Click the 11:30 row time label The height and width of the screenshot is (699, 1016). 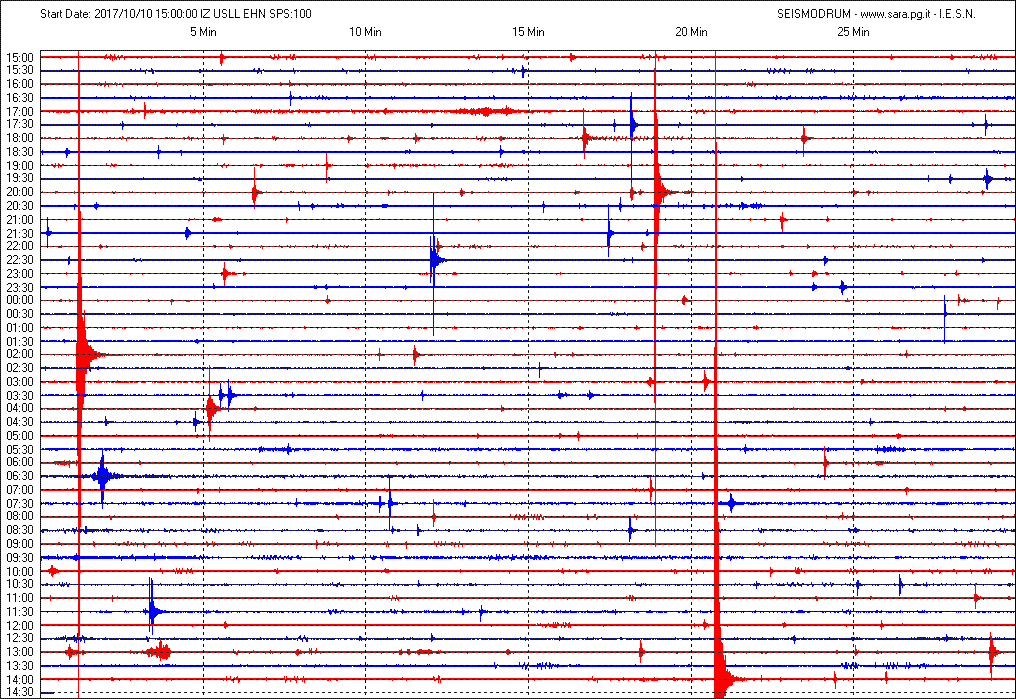tap(20, 612)
